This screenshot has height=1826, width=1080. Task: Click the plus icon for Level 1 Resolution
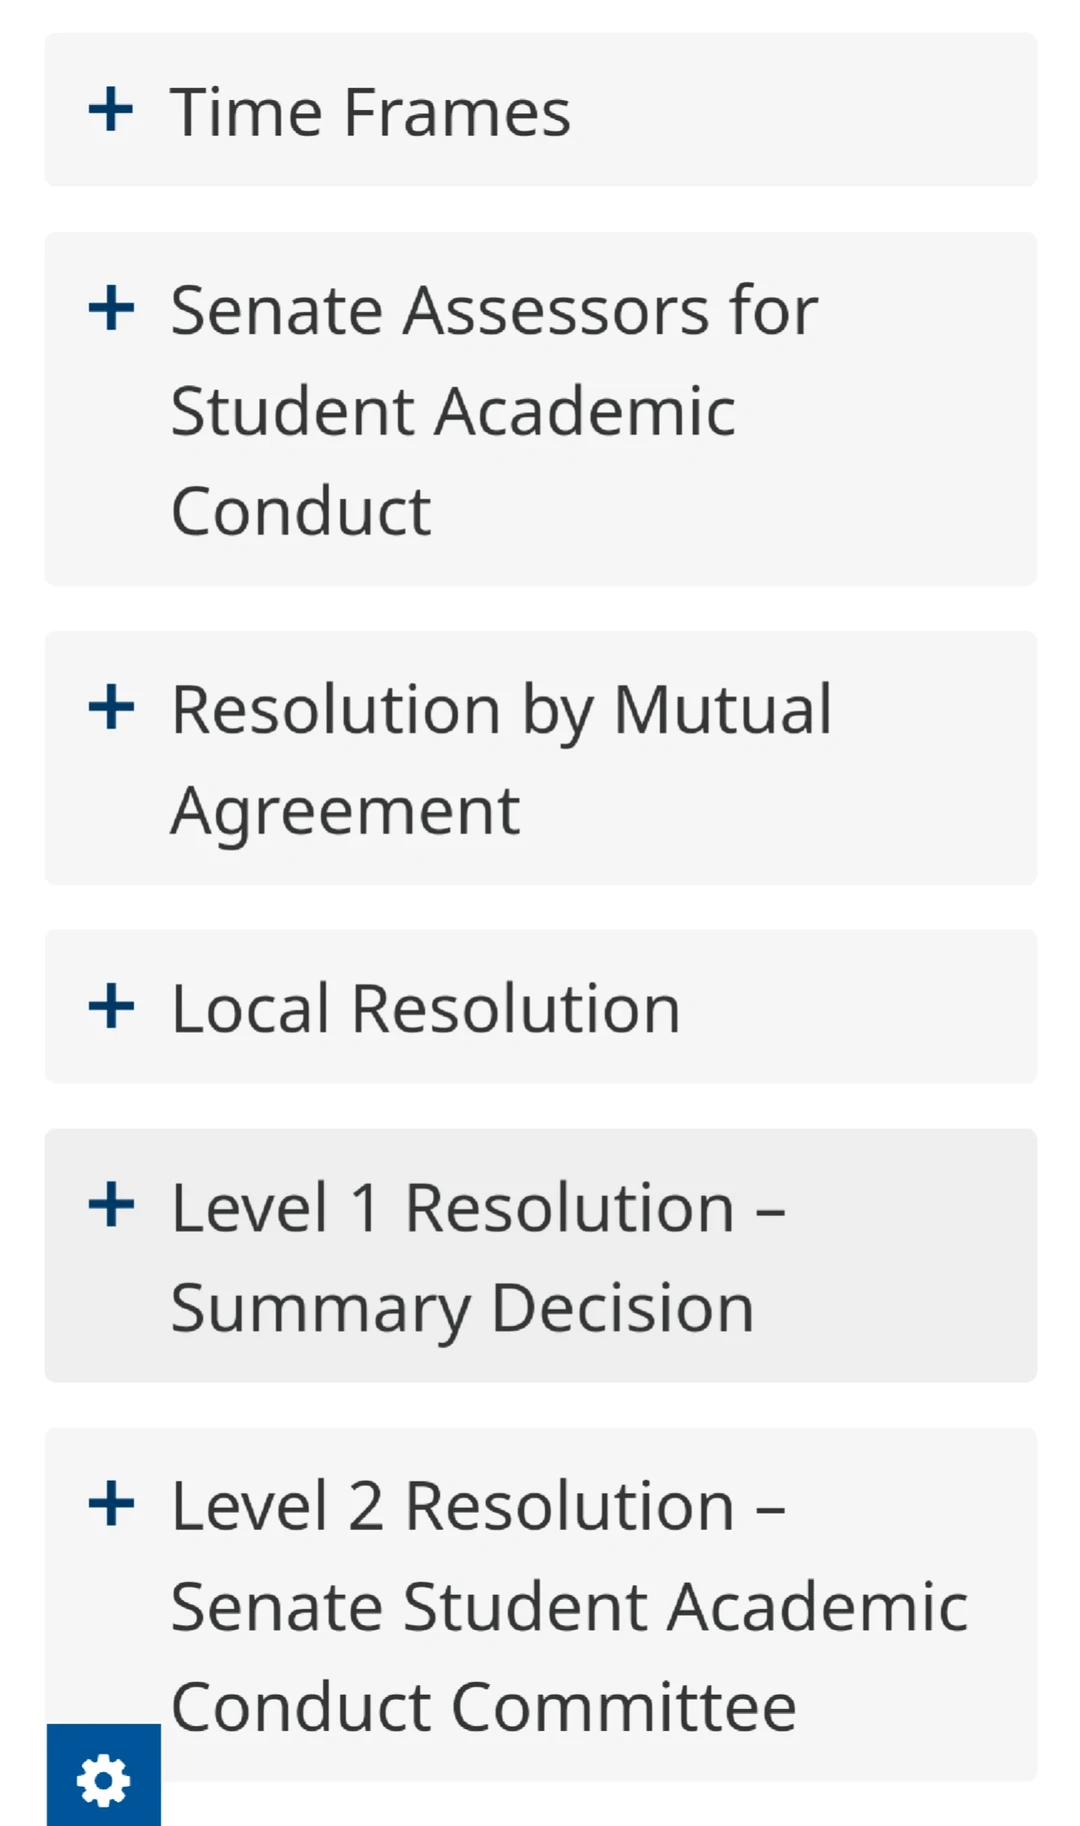(111, 1205)
